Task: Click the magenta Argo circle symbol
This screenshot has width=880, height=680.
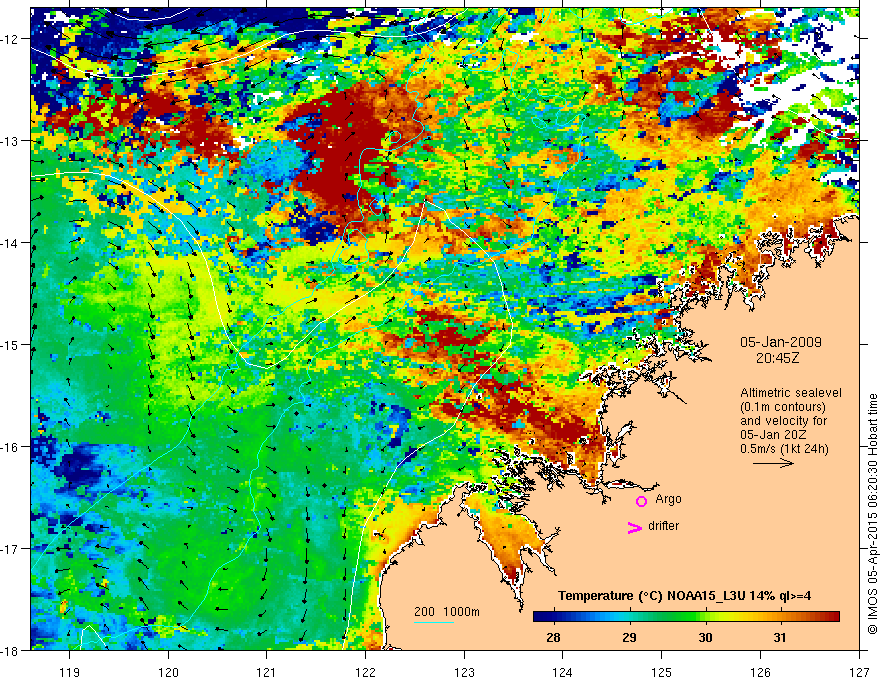Action: click(641, 501)
